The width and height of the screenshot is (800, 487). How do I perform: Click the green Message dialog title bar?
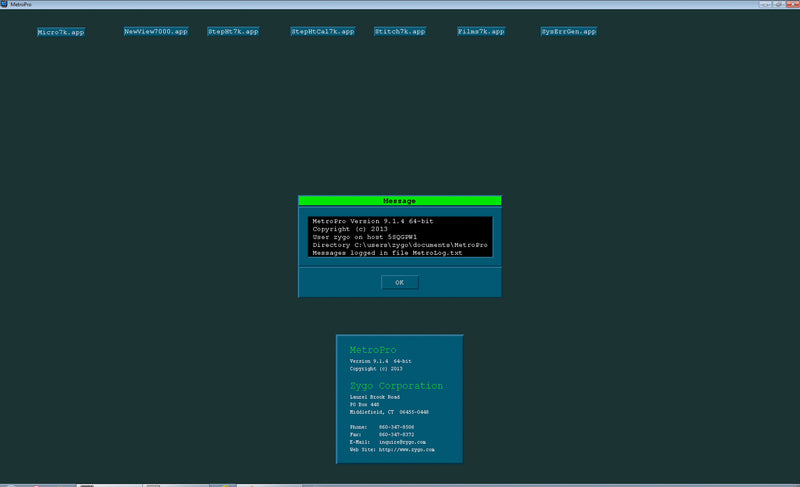coord(400,201)
